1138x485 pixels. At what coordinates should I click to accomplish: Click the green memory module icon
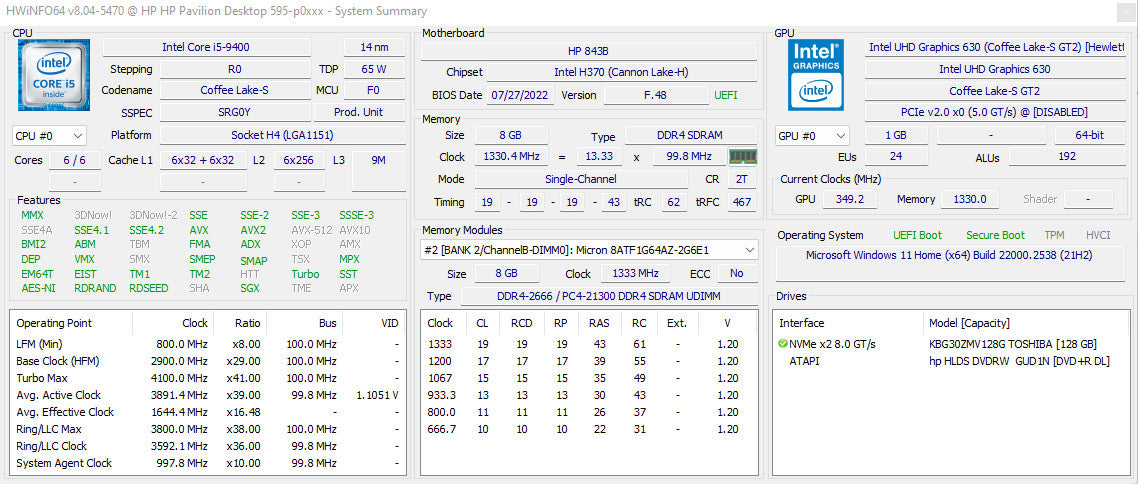742,156
